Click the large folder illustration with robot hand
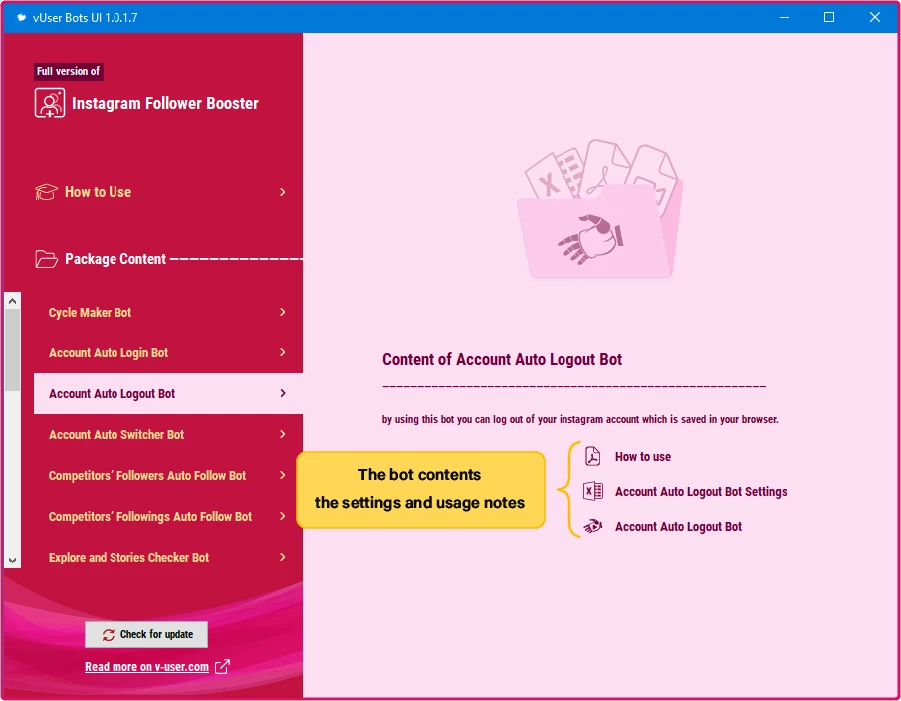This screenshot has height=701, width=901. [x=600, y=209]
